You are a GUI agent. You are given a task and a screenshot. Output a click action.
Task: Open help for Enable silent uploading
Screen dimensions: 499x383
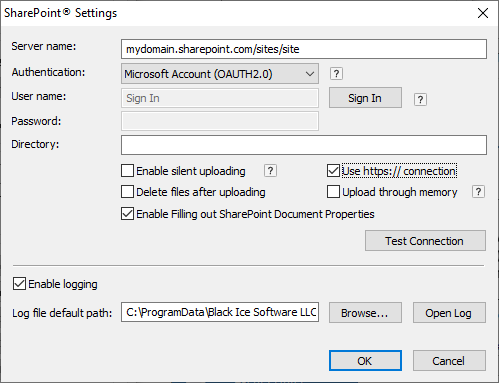tap(270, 171)
